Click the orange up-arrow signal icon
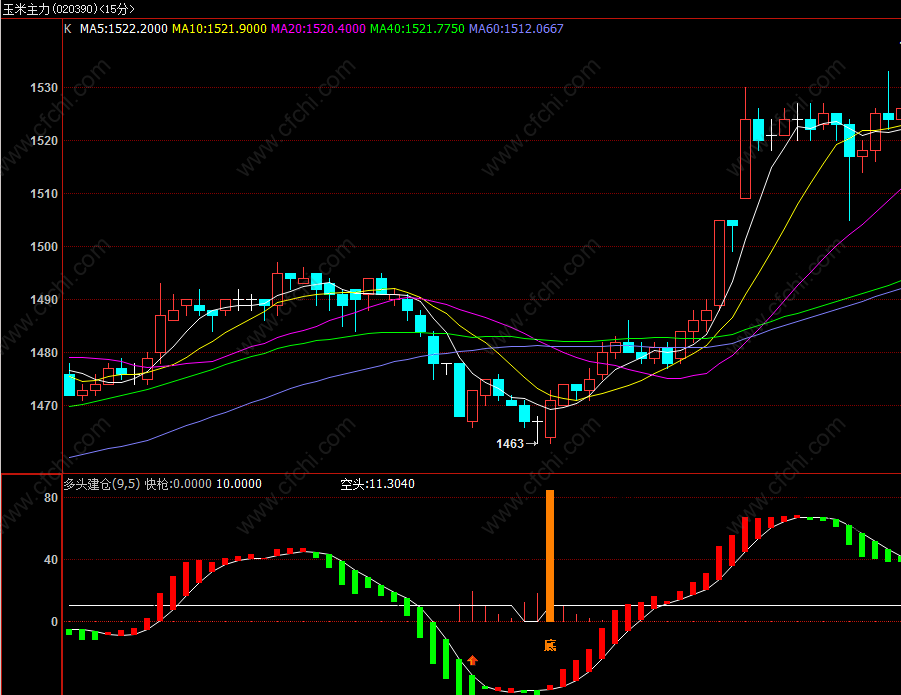This screenshot has width=901, height=695. point(472,660)
